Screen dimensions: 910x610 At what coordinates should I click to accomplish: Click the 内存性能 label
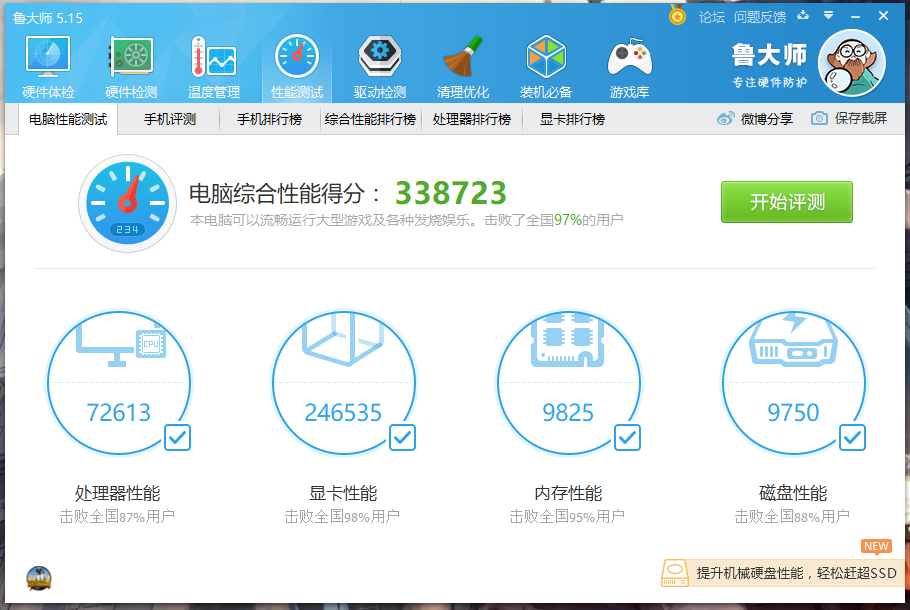pos(568,493)
